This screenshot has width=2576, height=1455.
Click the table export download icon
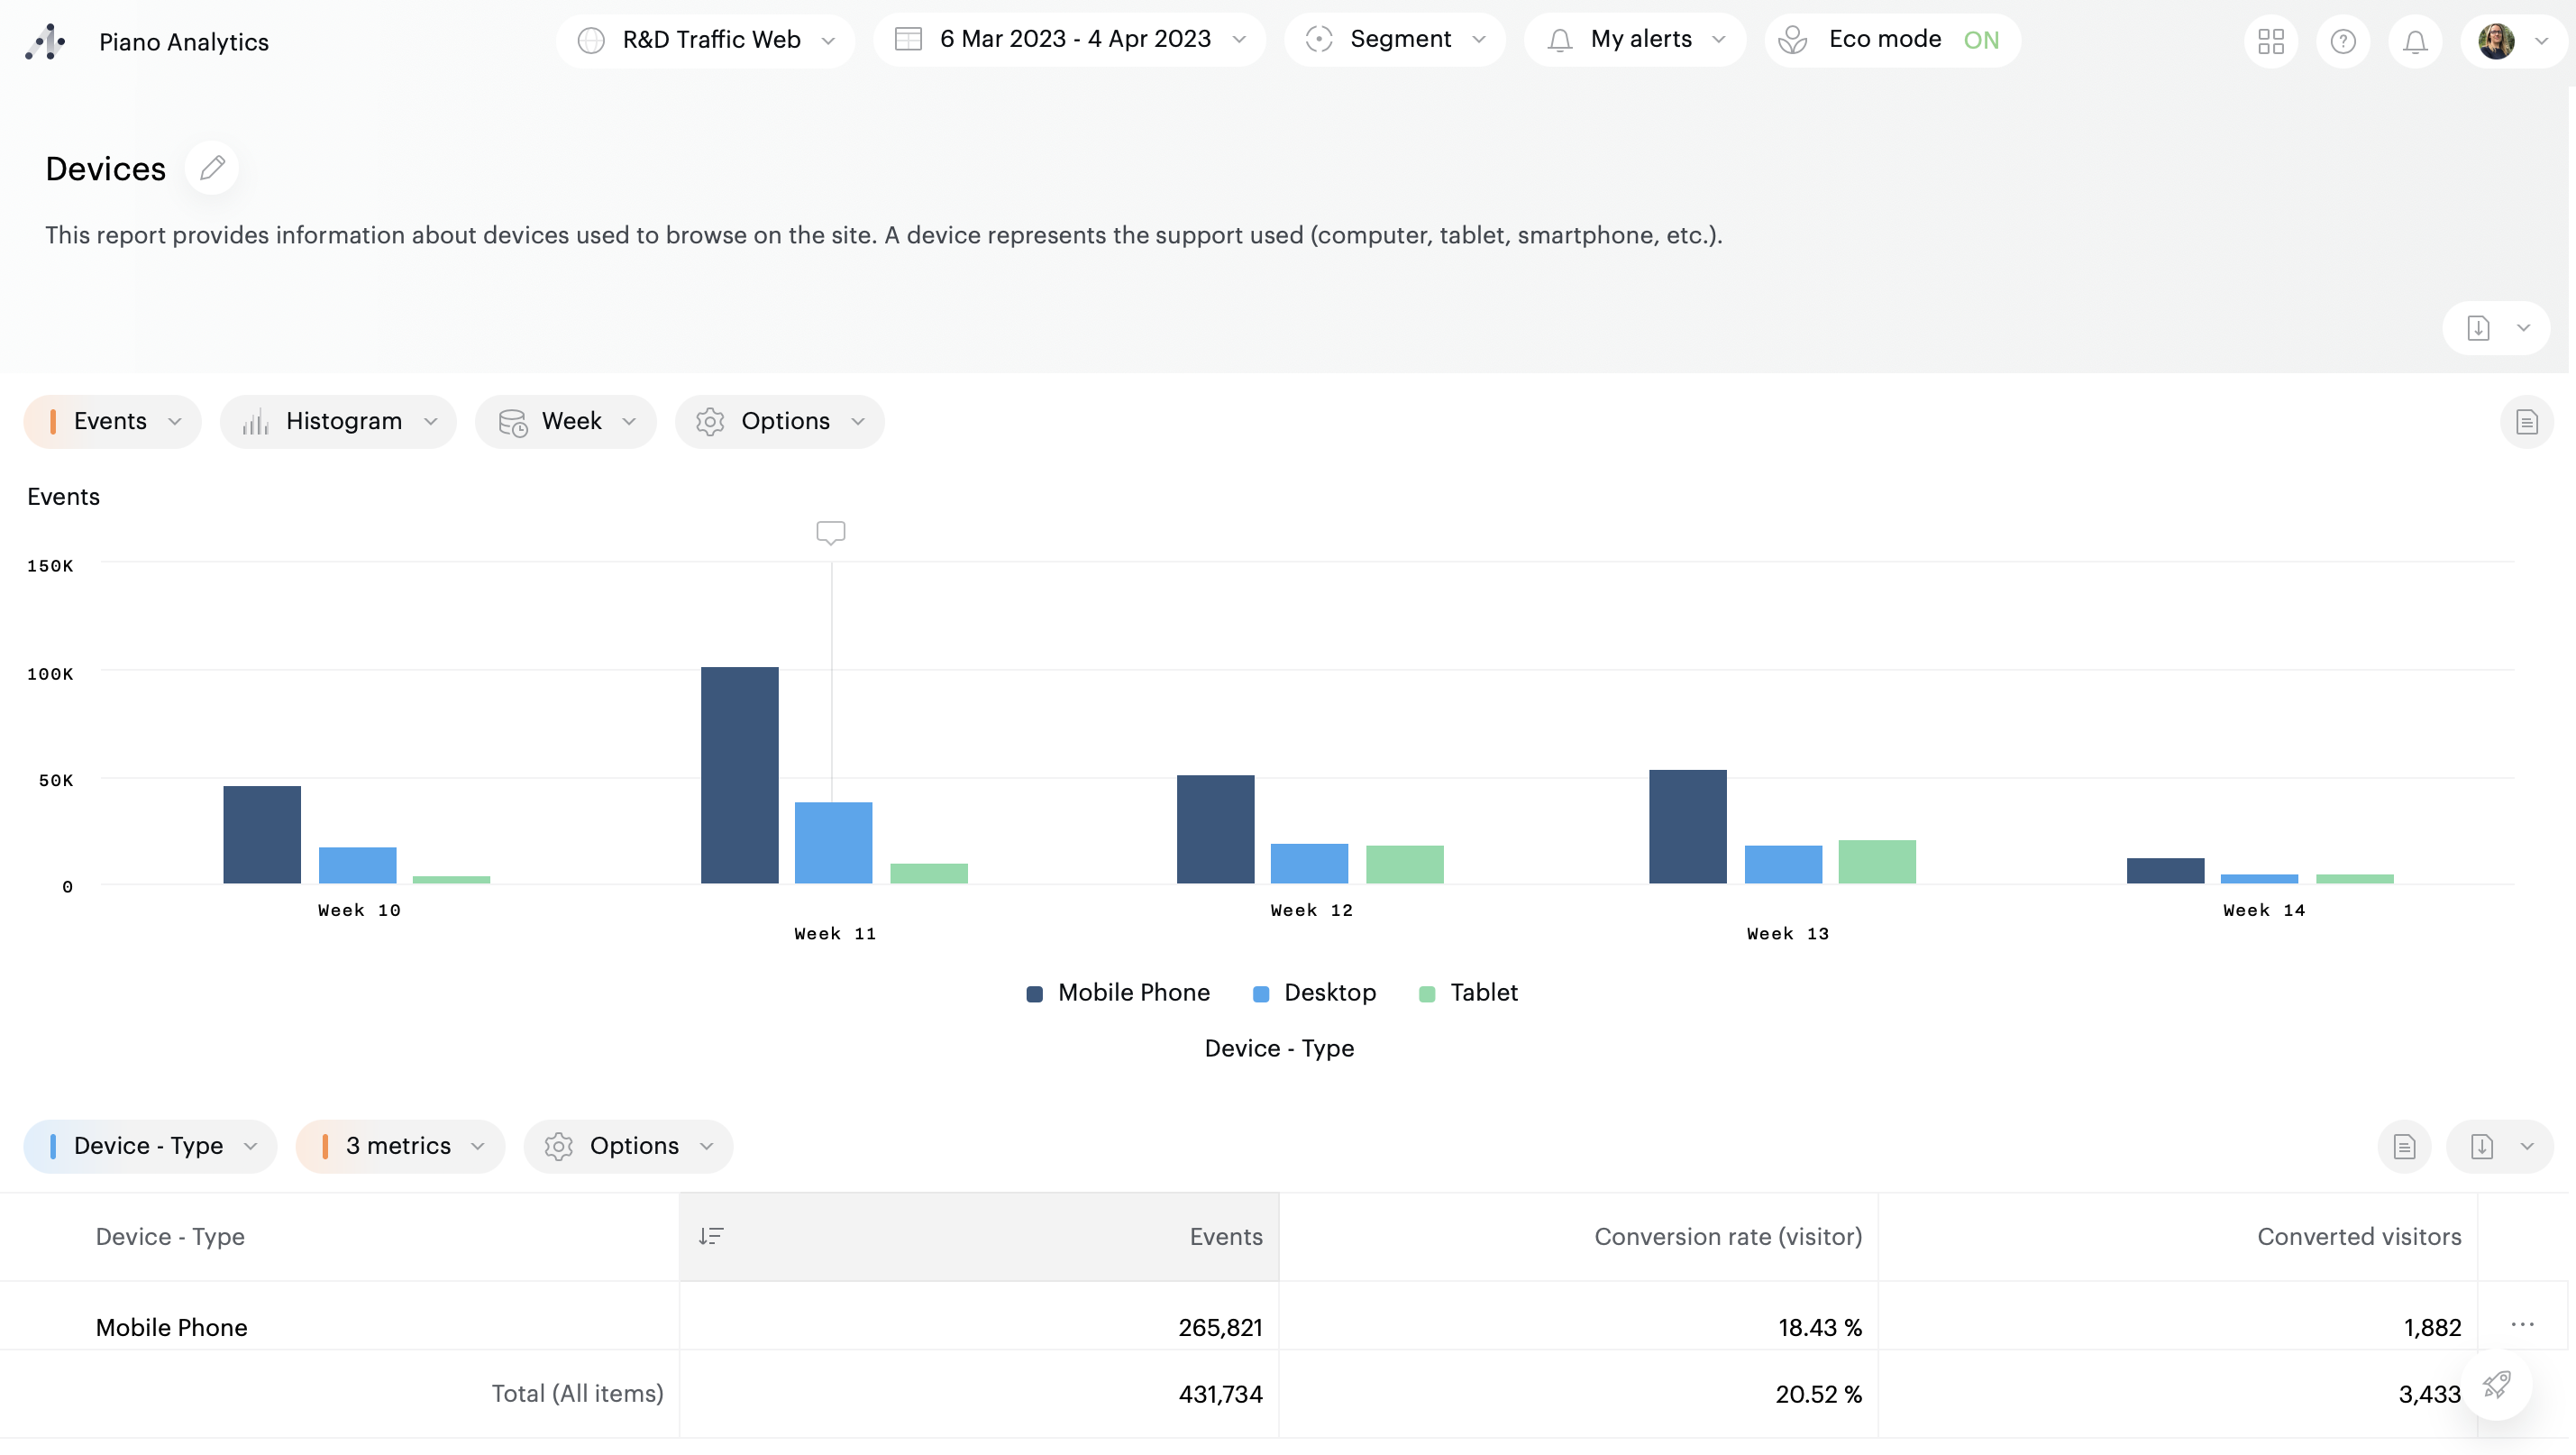click(x=2481, y=1146)
